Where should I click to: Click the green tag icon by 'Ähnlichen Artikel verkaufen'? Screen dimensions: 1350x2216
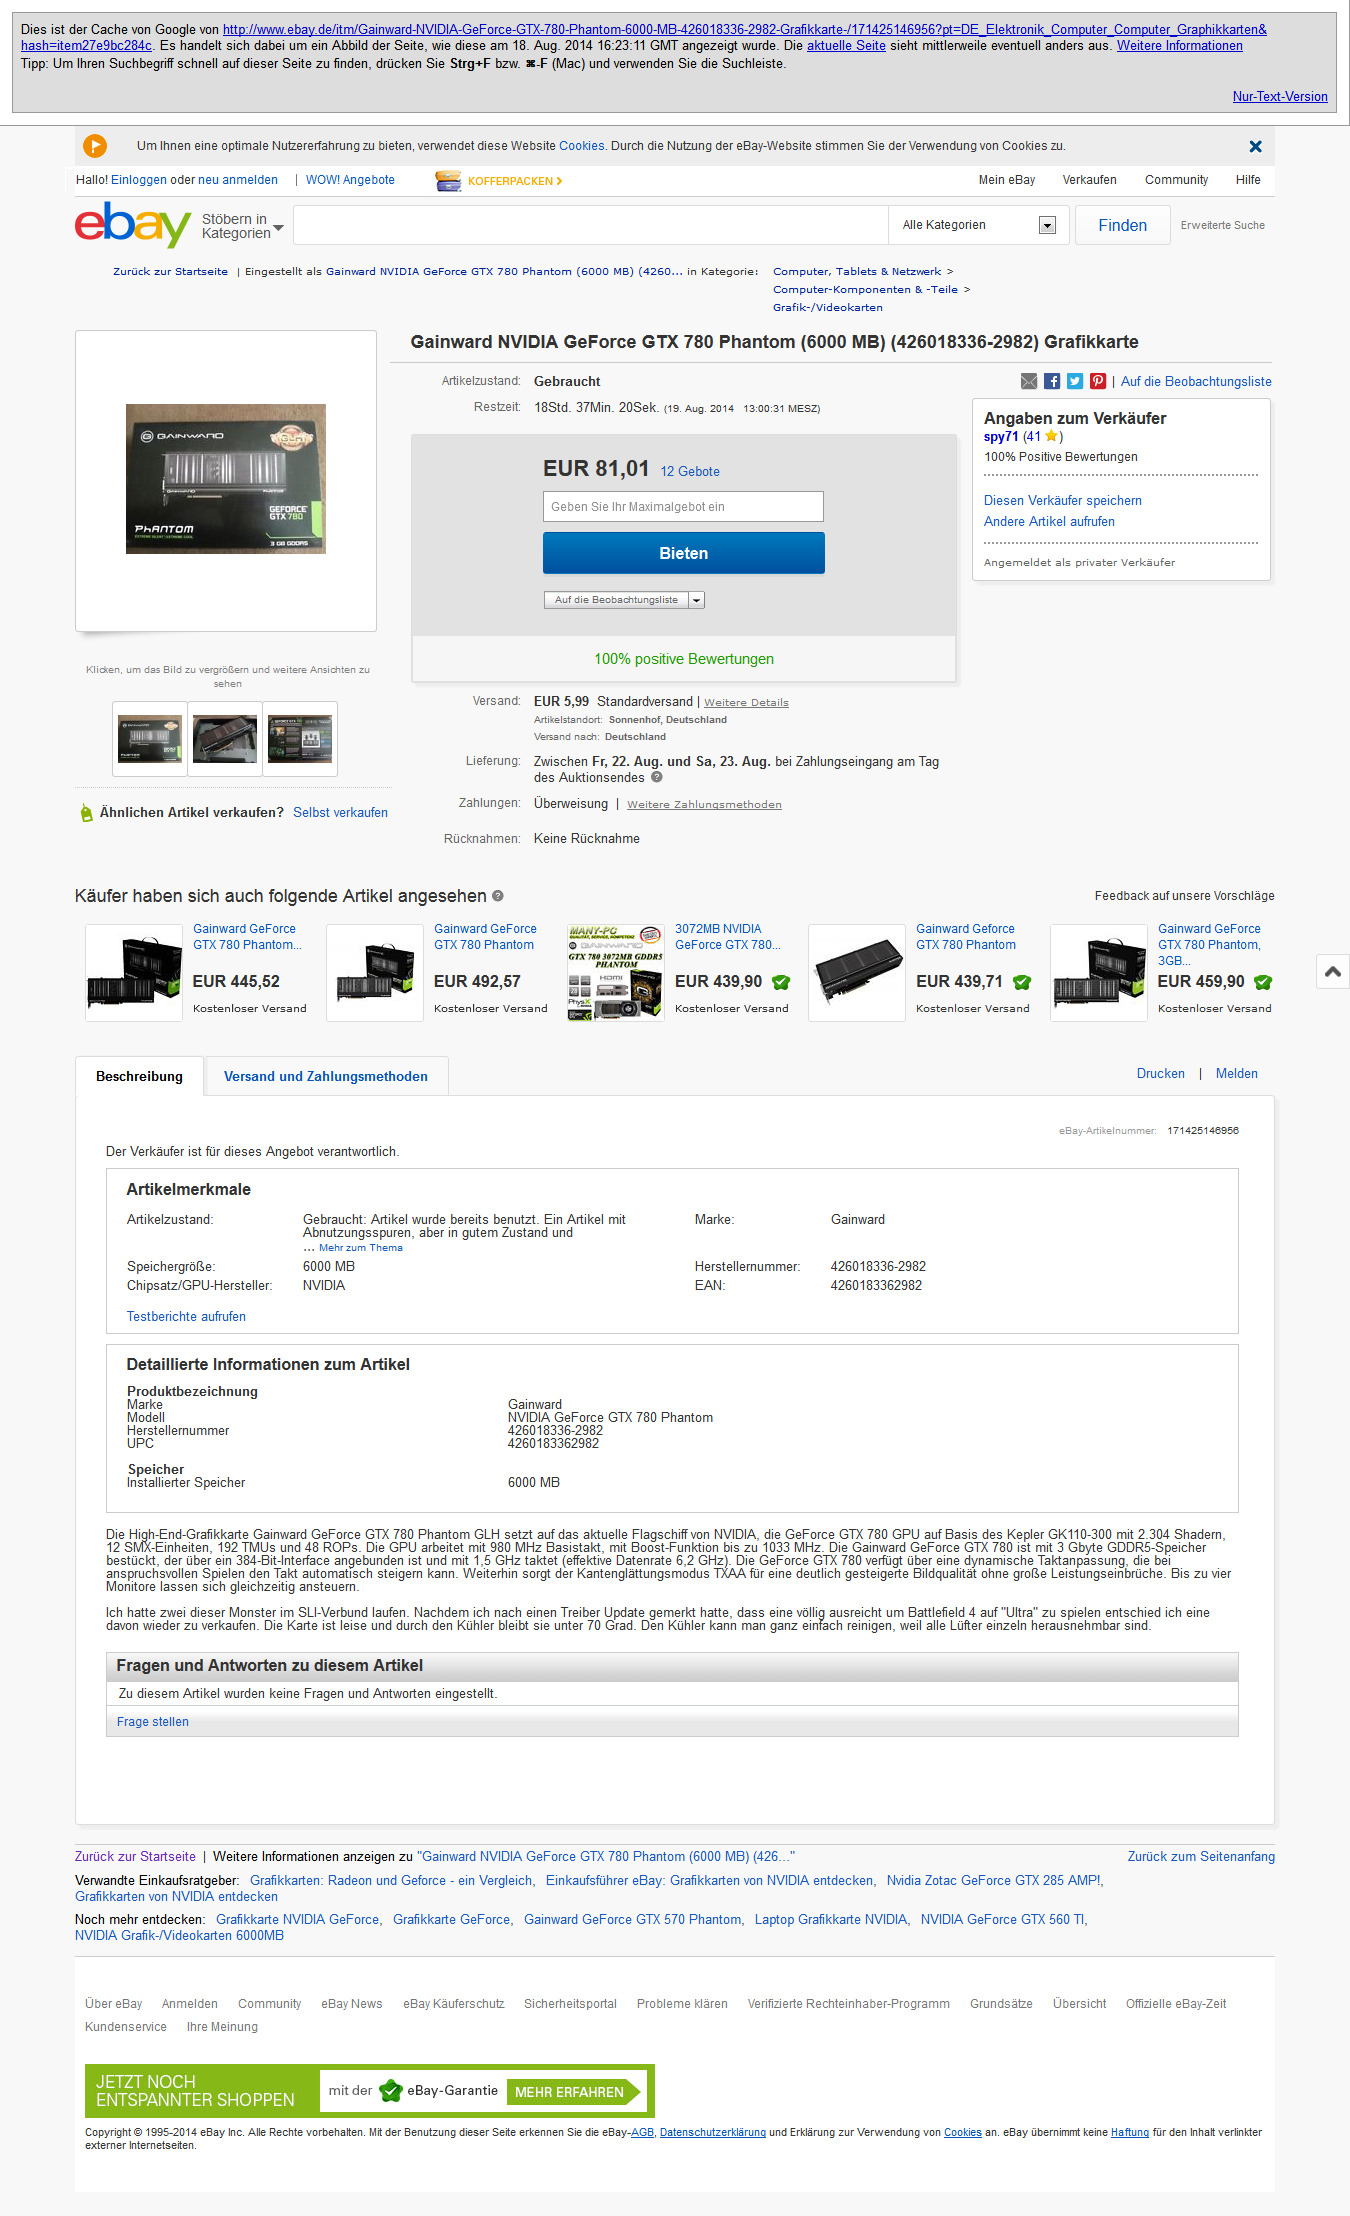pos(86,813)
